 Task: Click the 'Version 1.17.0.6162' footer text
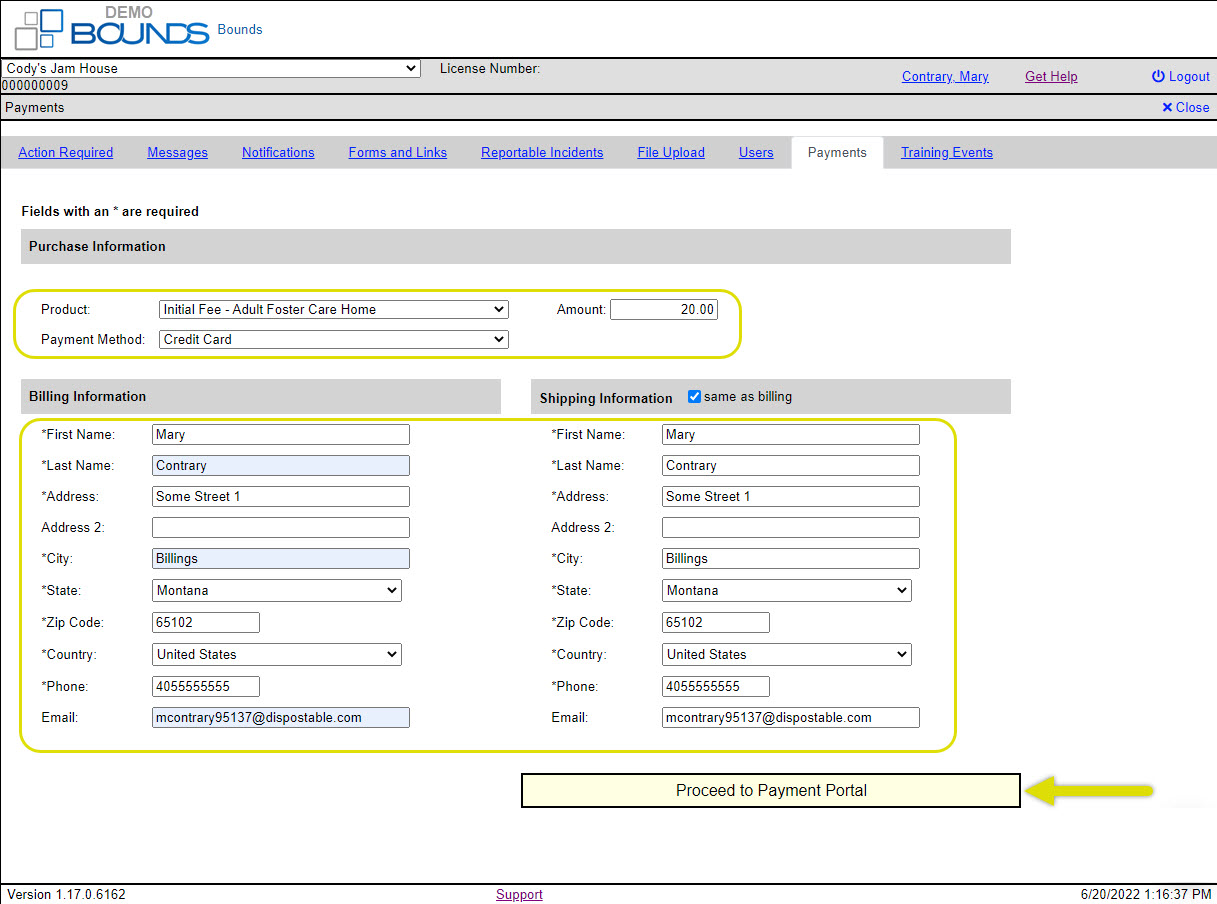pyautogui.click(x=67, y=894)
